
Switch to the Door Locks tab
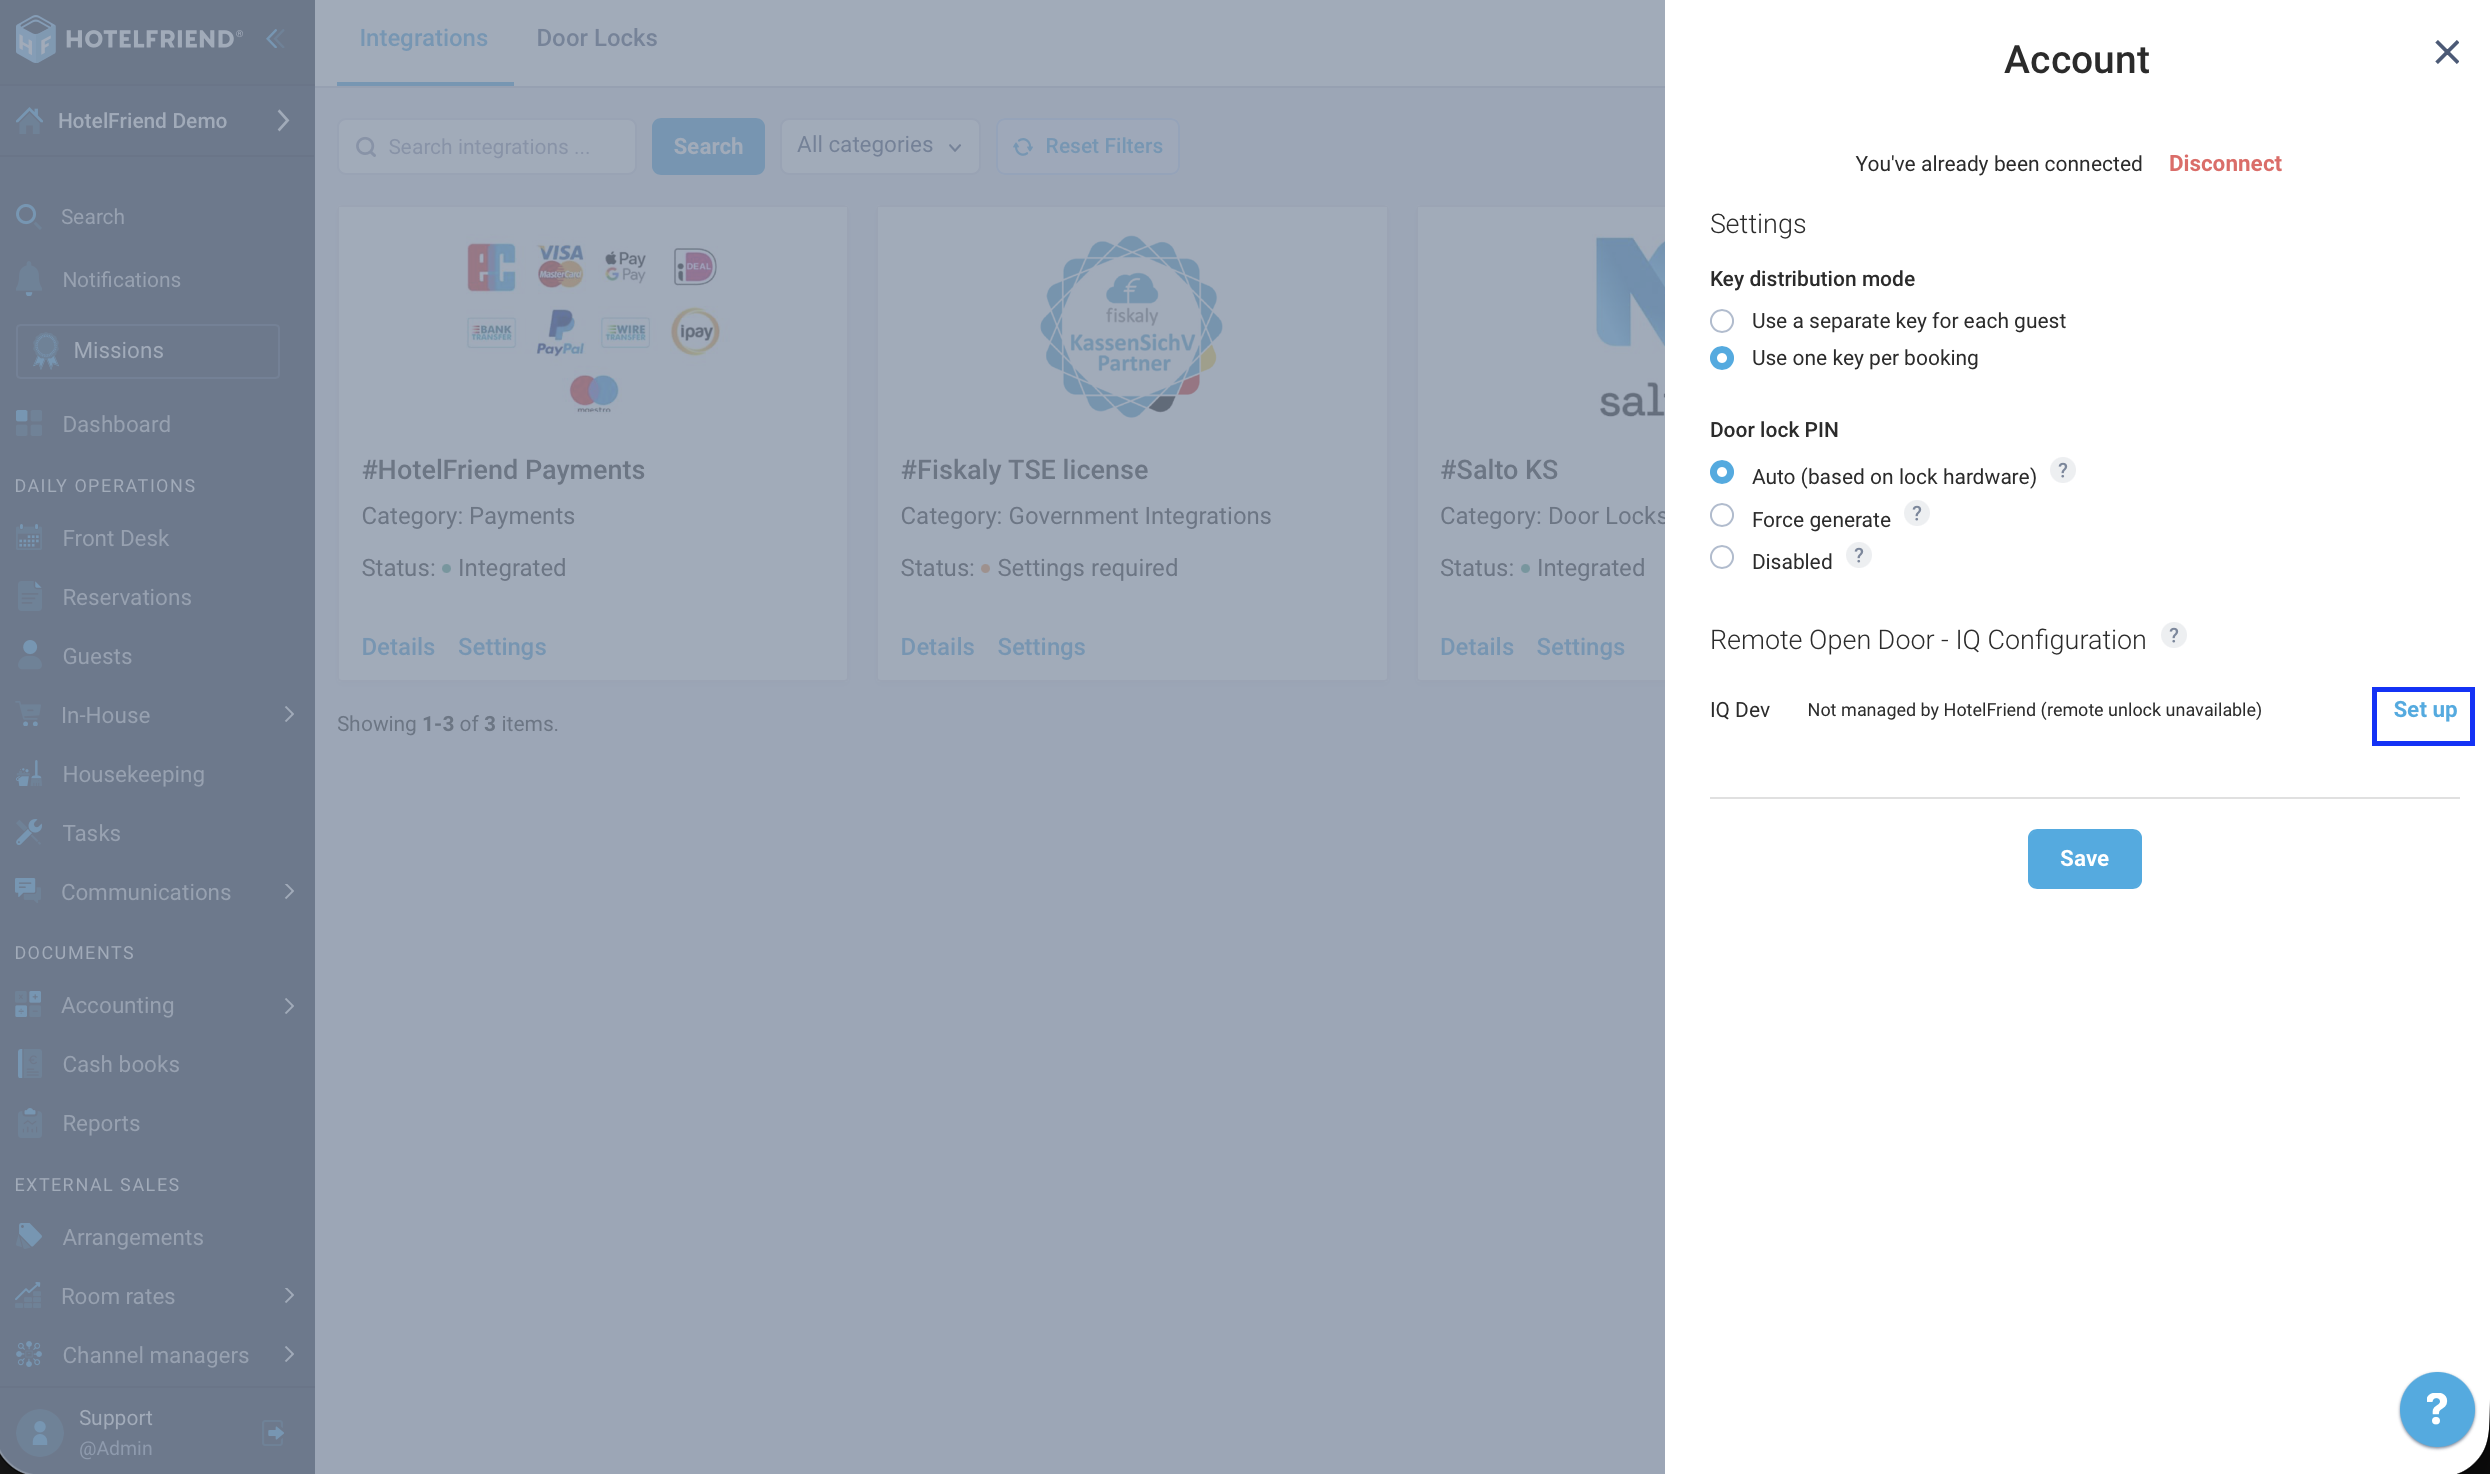[x=597, y=38]
